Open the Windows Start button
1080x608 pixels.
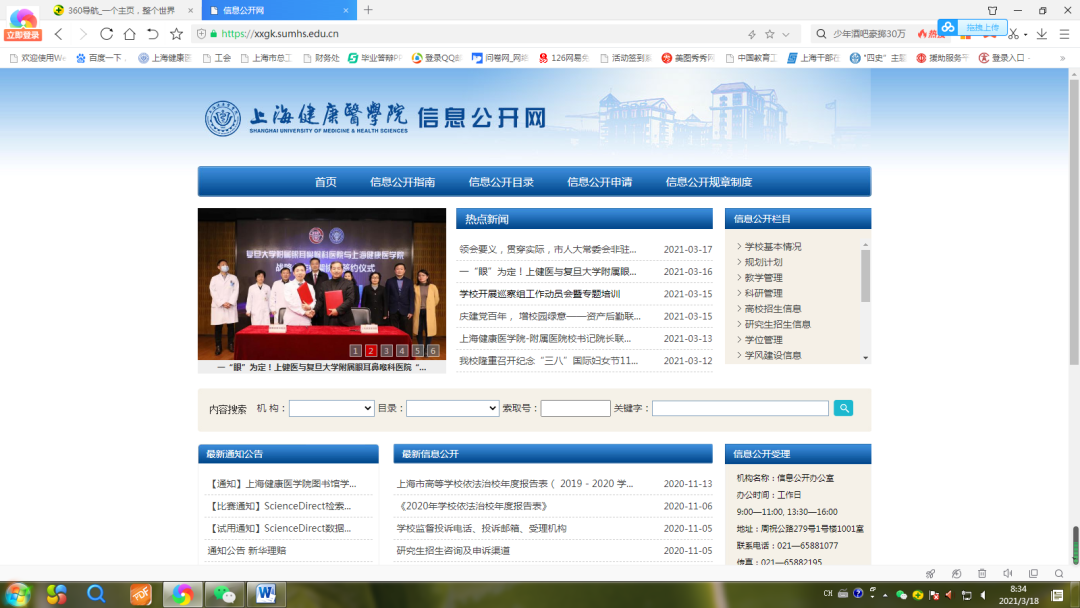point(17,594)
